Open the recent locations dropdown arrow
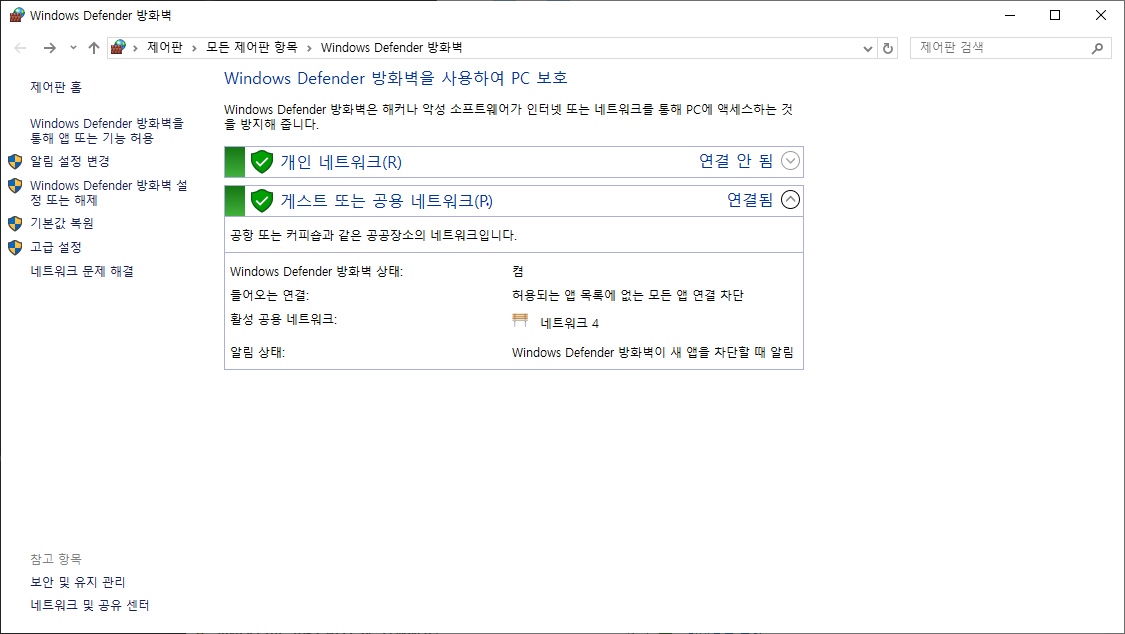1125x634 pixels. (73, 48)
